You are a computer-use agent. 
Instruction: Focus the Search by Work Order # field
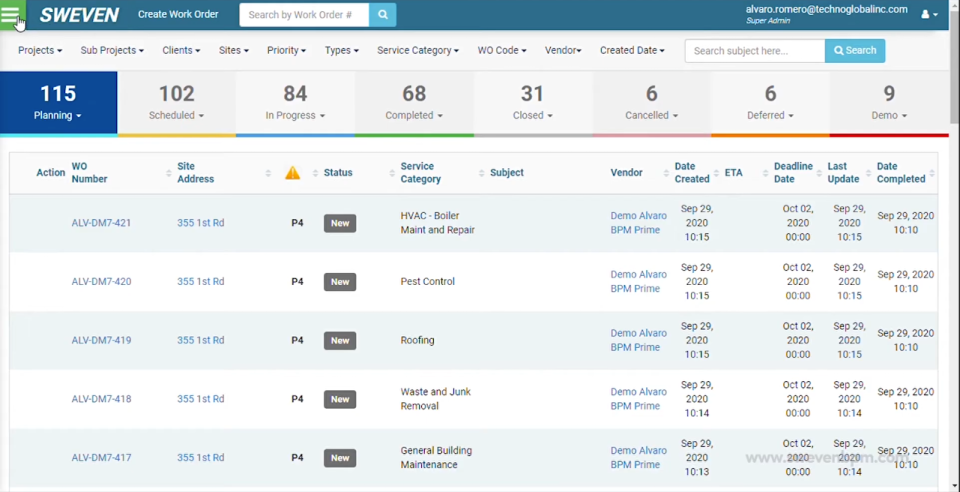304,15
